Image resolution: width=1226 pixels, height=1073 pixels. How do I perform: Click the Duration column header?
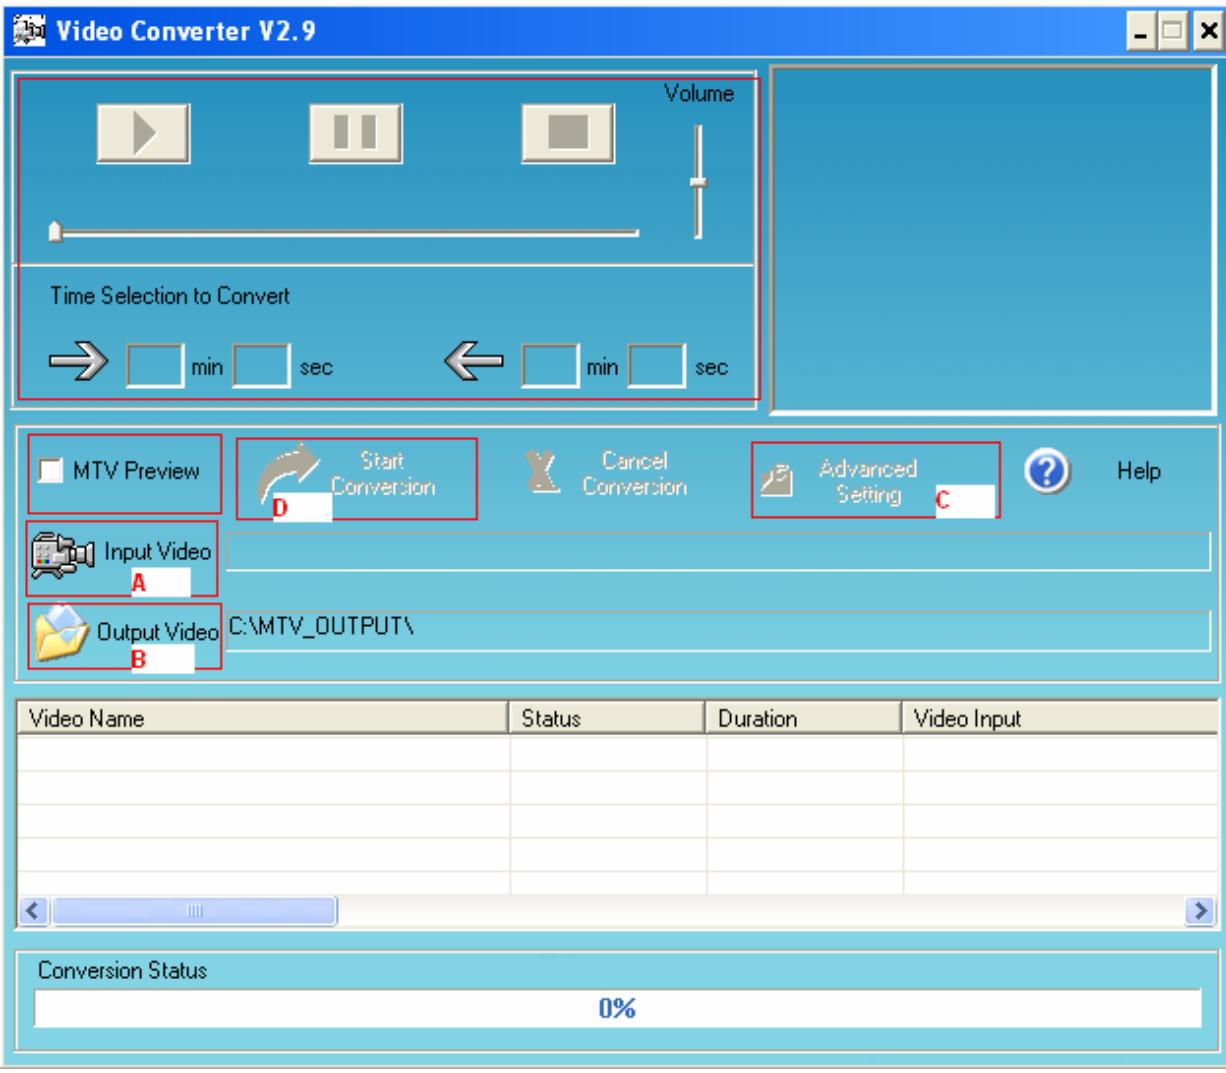[x=805, y=718]
